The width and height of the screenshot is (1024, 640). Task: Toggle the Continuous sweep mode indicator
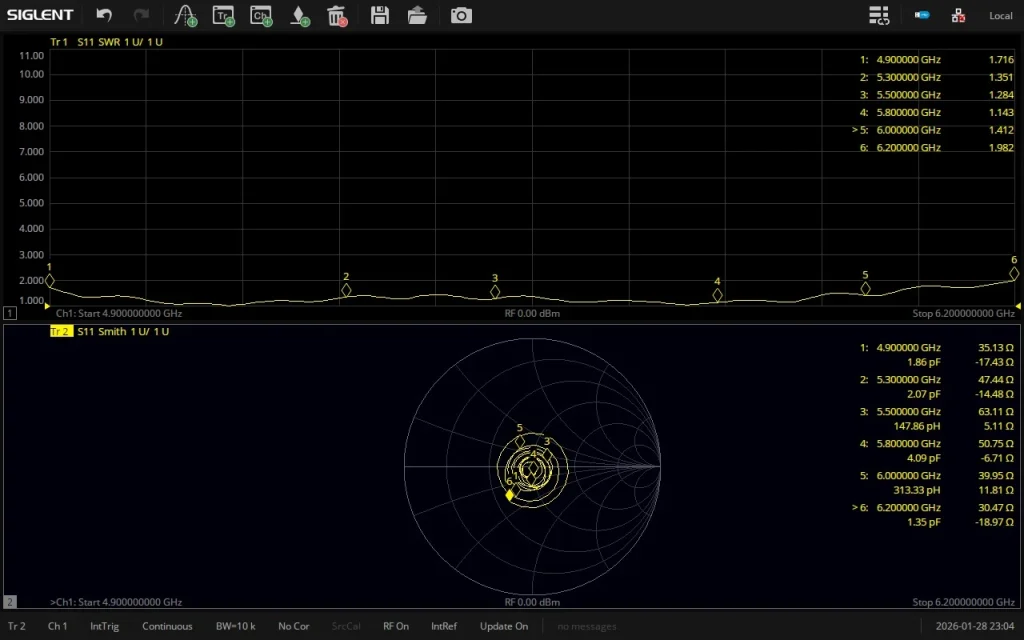(x=167, y=626)
